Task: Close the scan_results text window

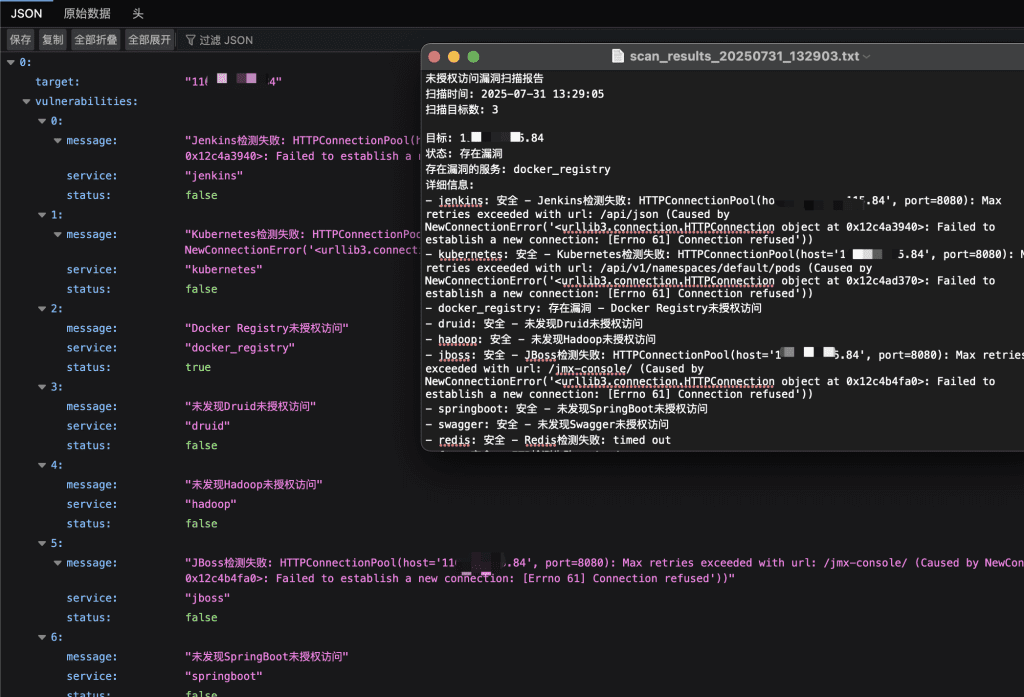Action: pos(434,57)
